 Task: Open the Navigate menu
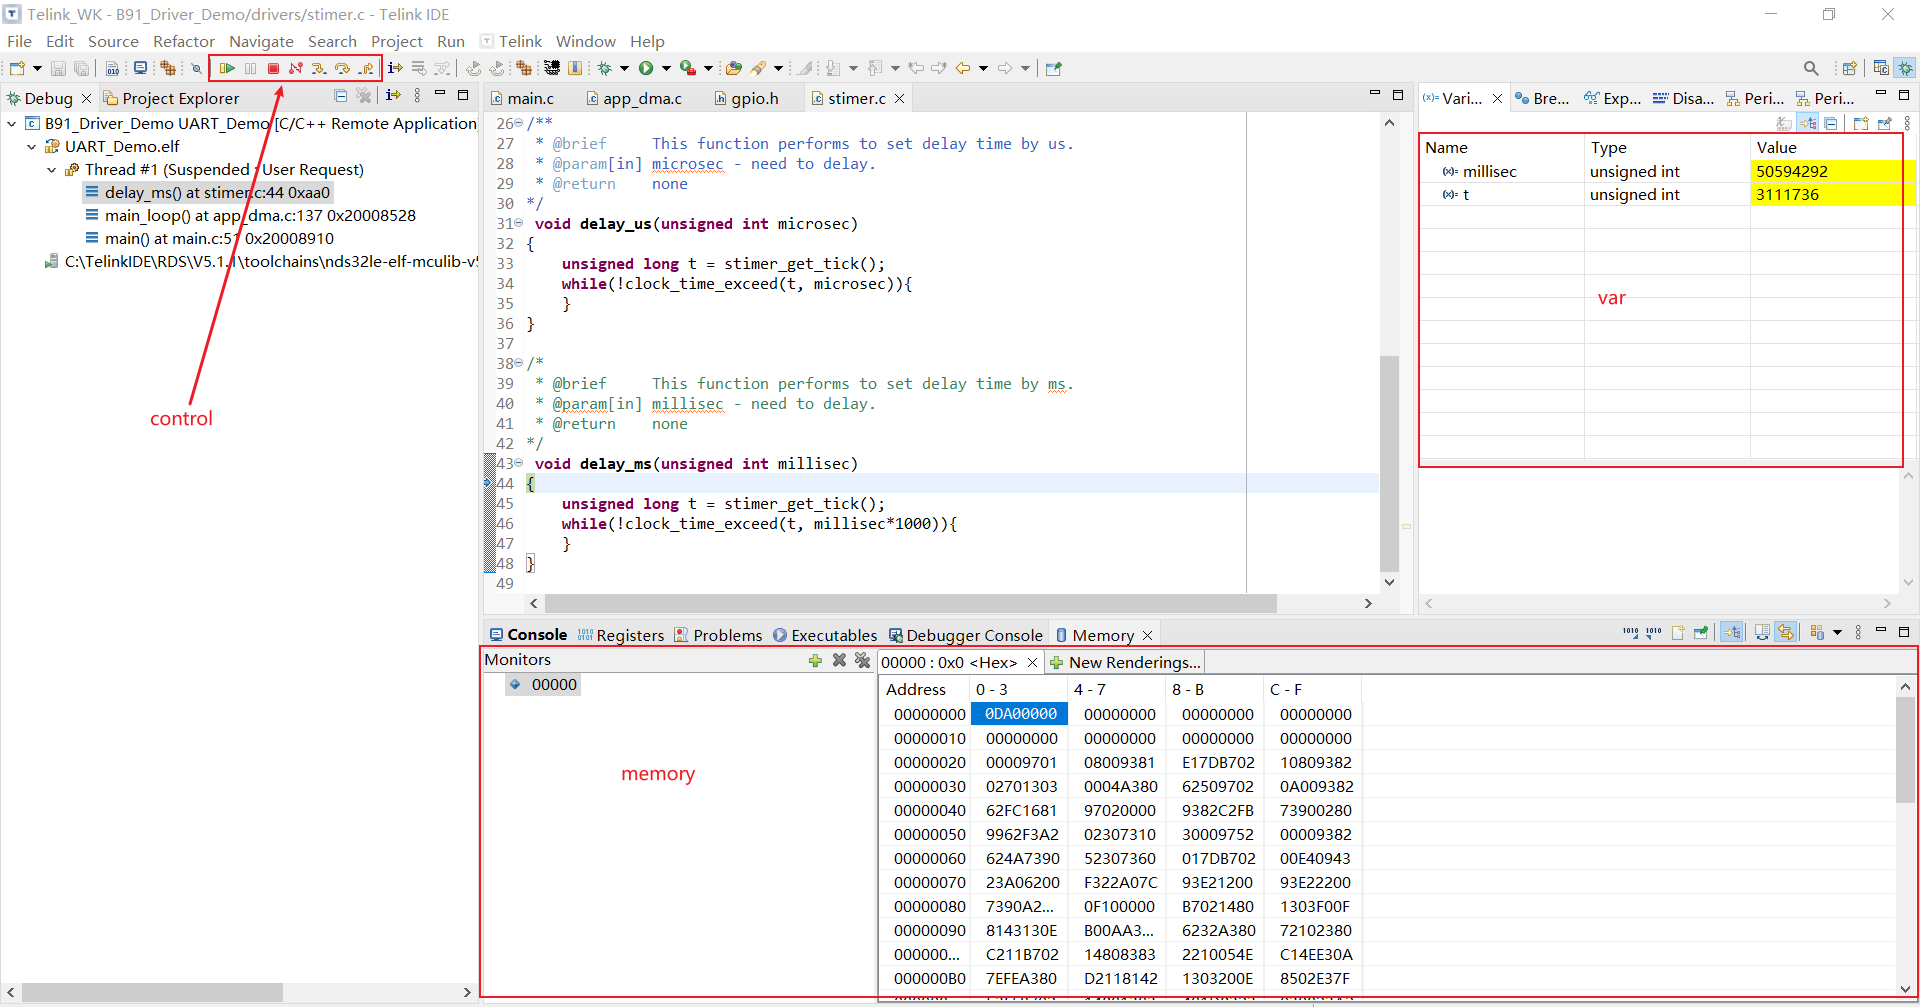point(261,41)
